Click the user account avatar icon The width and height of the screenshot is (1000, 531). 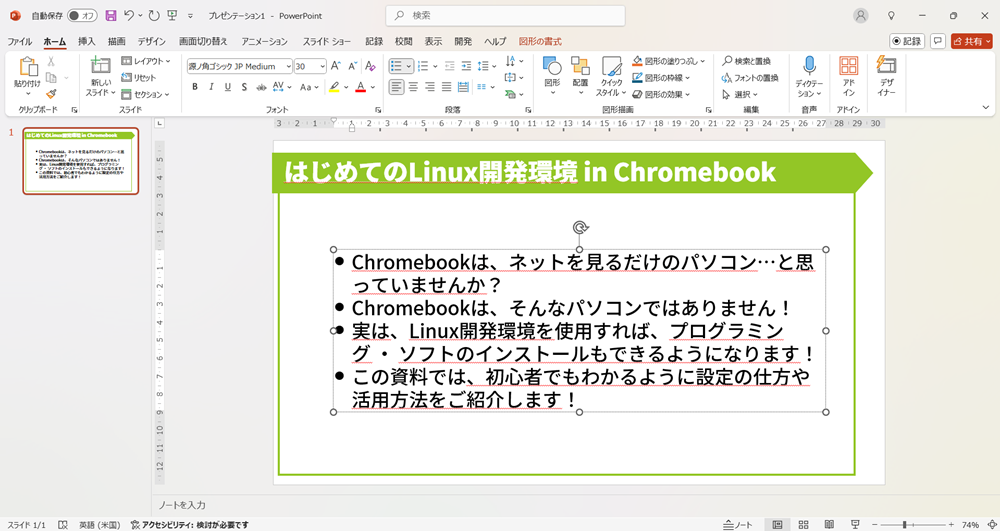coord(861,16)
